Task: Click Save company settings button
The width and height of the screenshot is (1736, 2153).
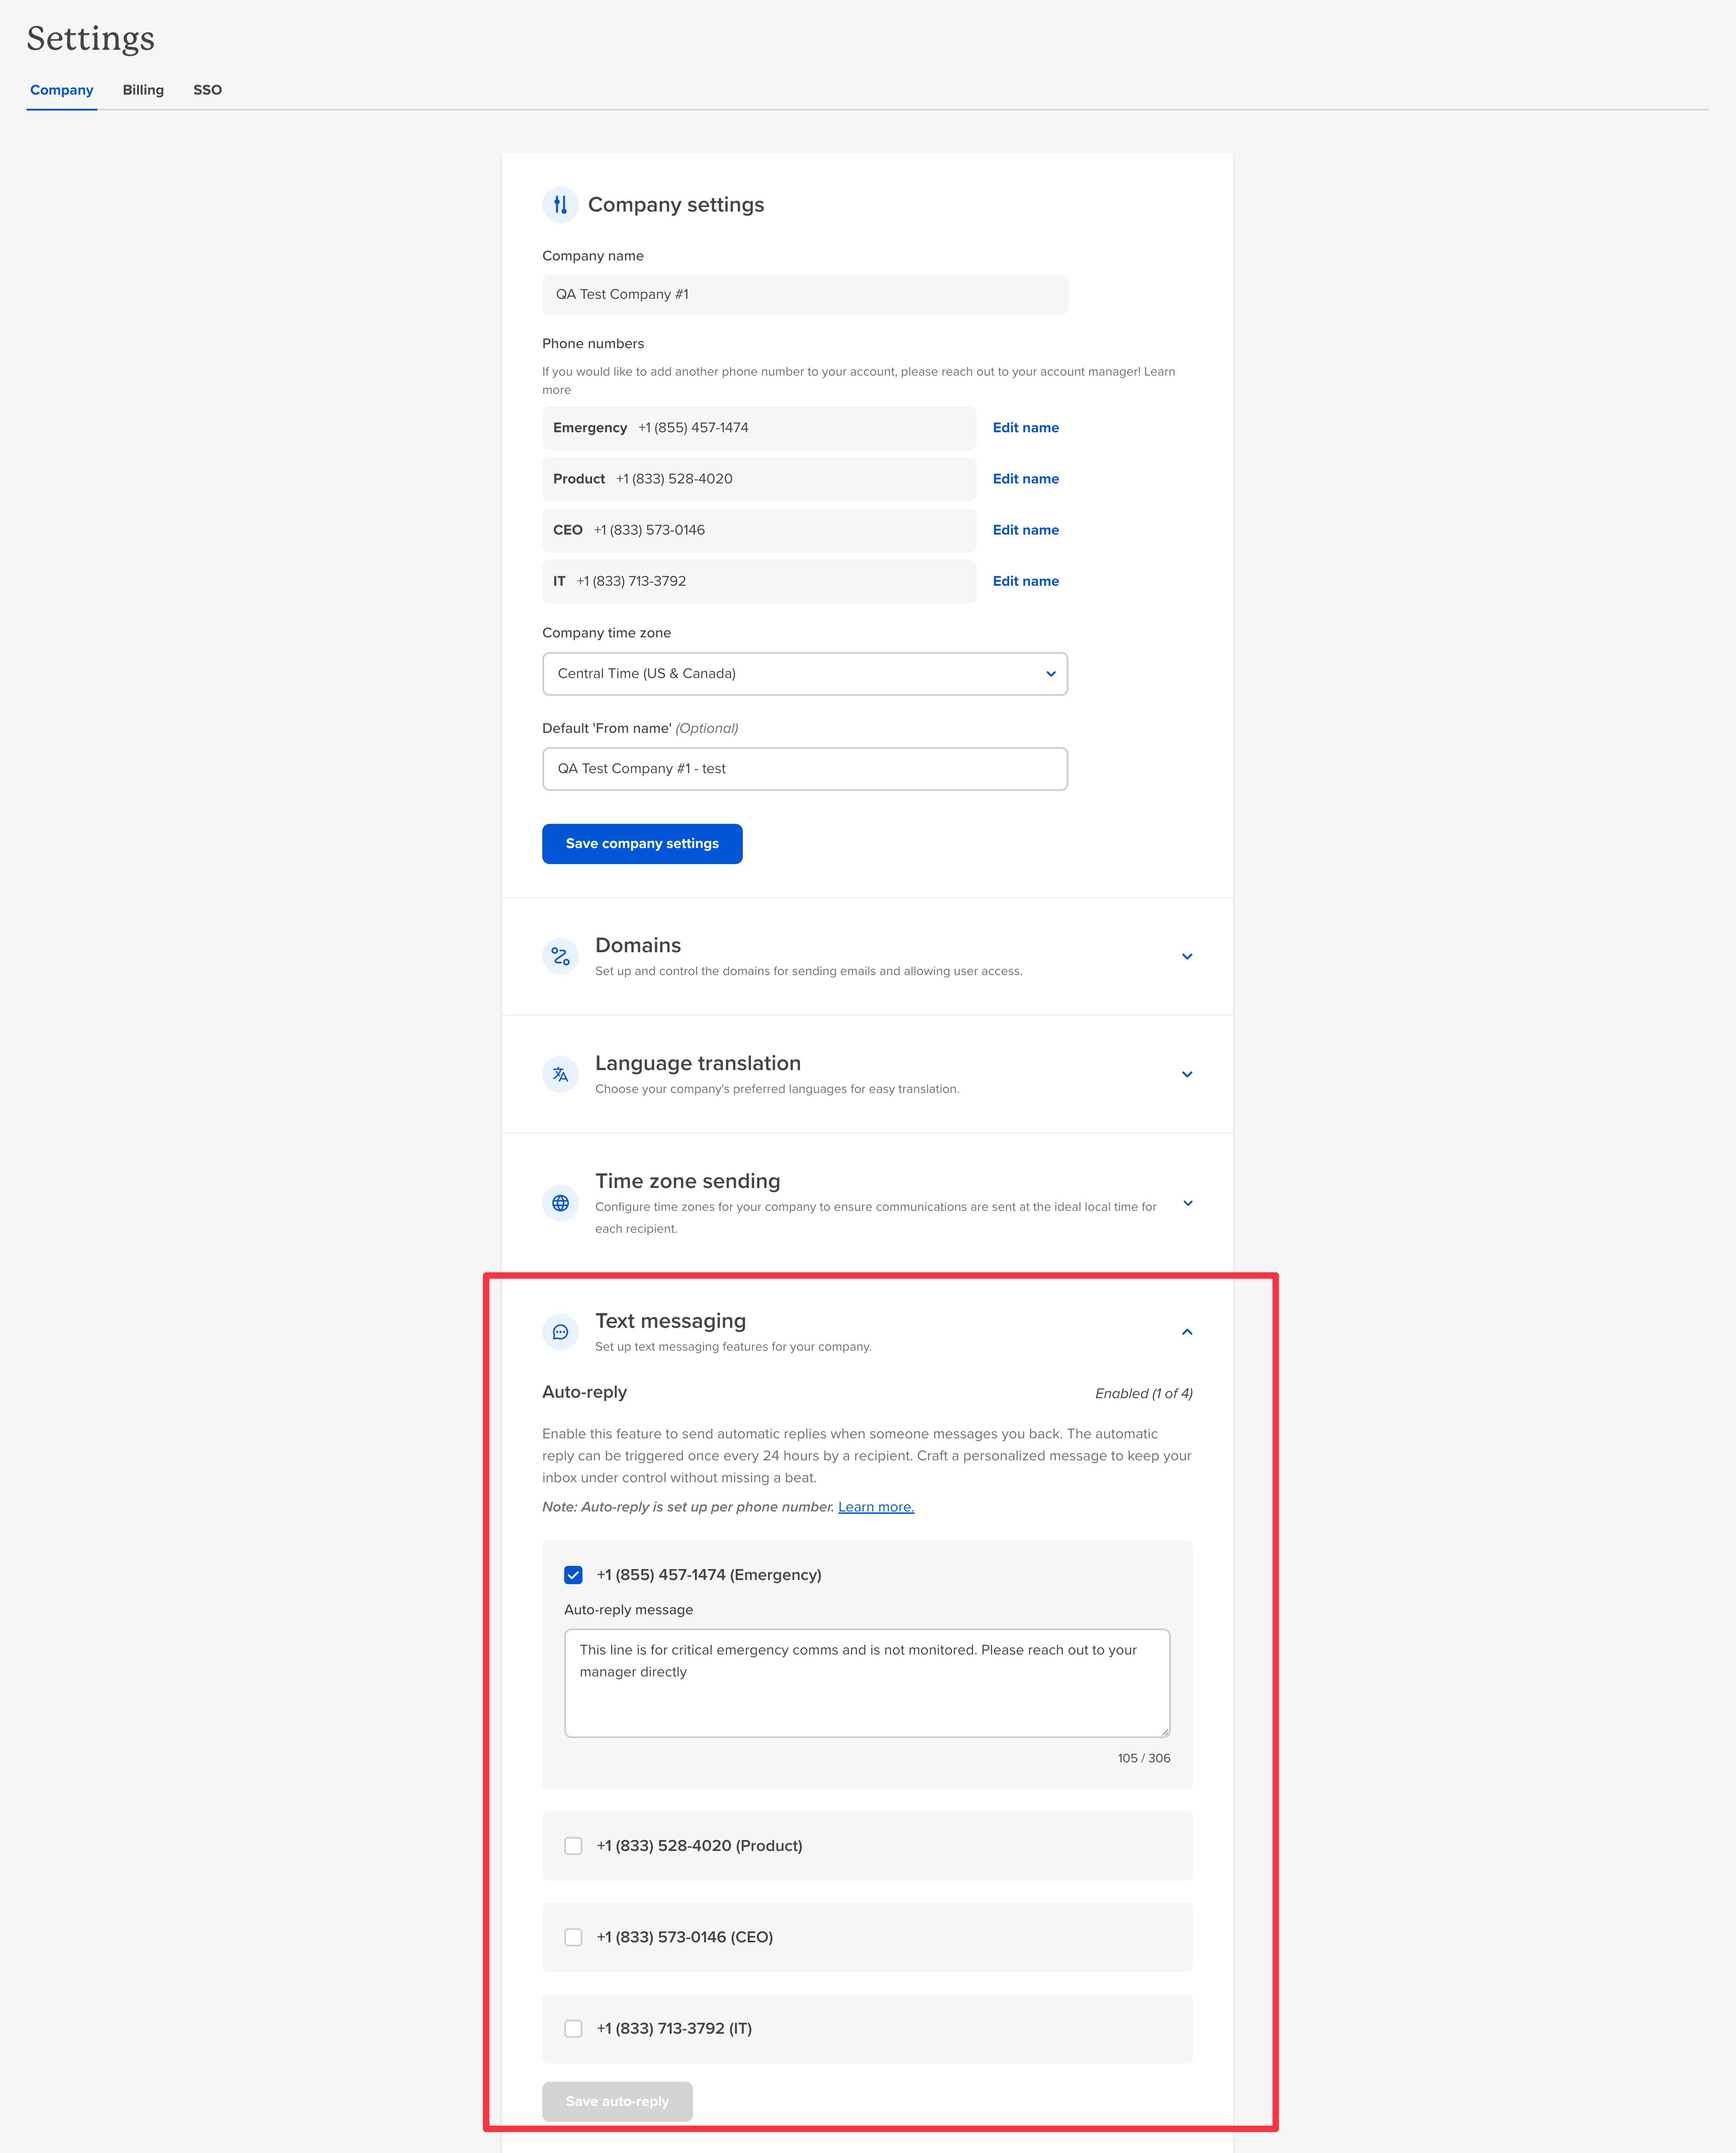Action: (642, 844)
